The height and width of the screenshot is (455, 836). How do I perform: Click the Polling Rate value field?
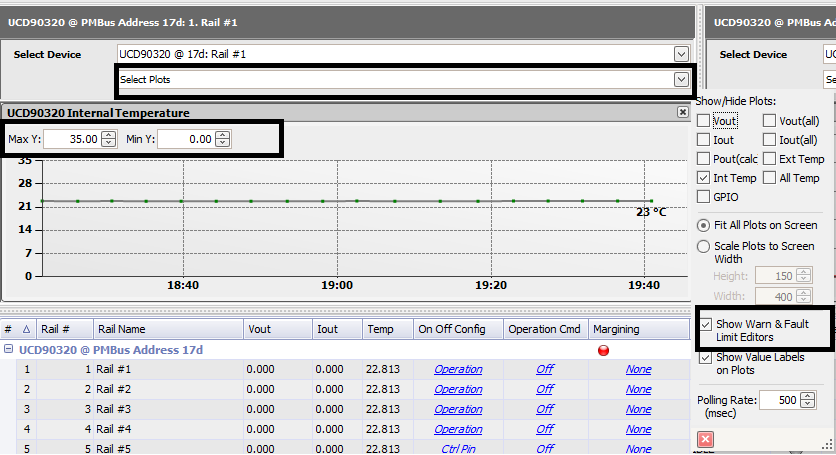pos(779,400)
